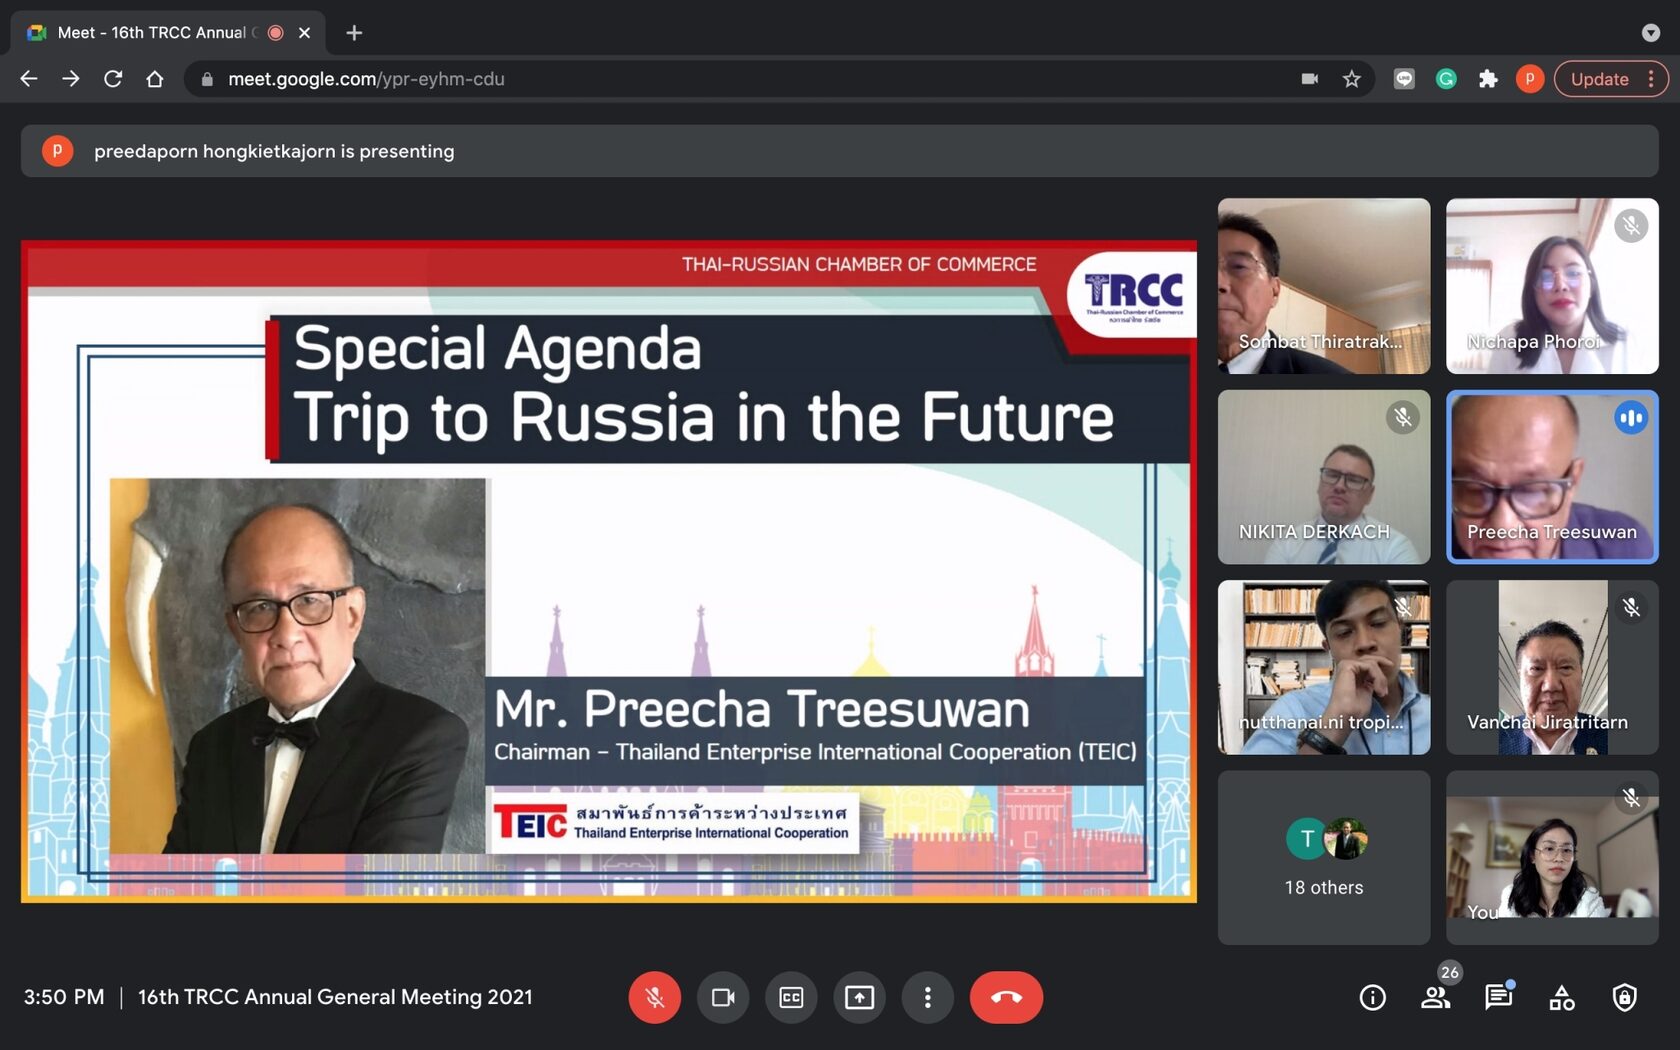This screenshot has width=1680, height=1050.
Task: Click the 'preedaporn hongkietkajorn is presenting' banner
Action: 840,151
